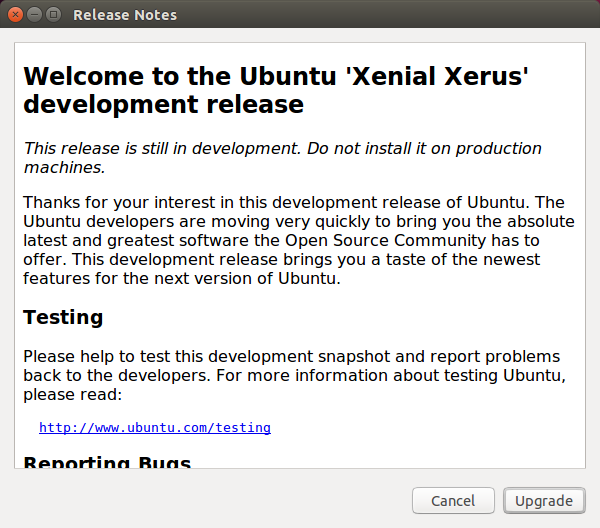This screenshot has height=528, width=600.
Task: Click the Release Notes title bar text
Action: [125, 15]
